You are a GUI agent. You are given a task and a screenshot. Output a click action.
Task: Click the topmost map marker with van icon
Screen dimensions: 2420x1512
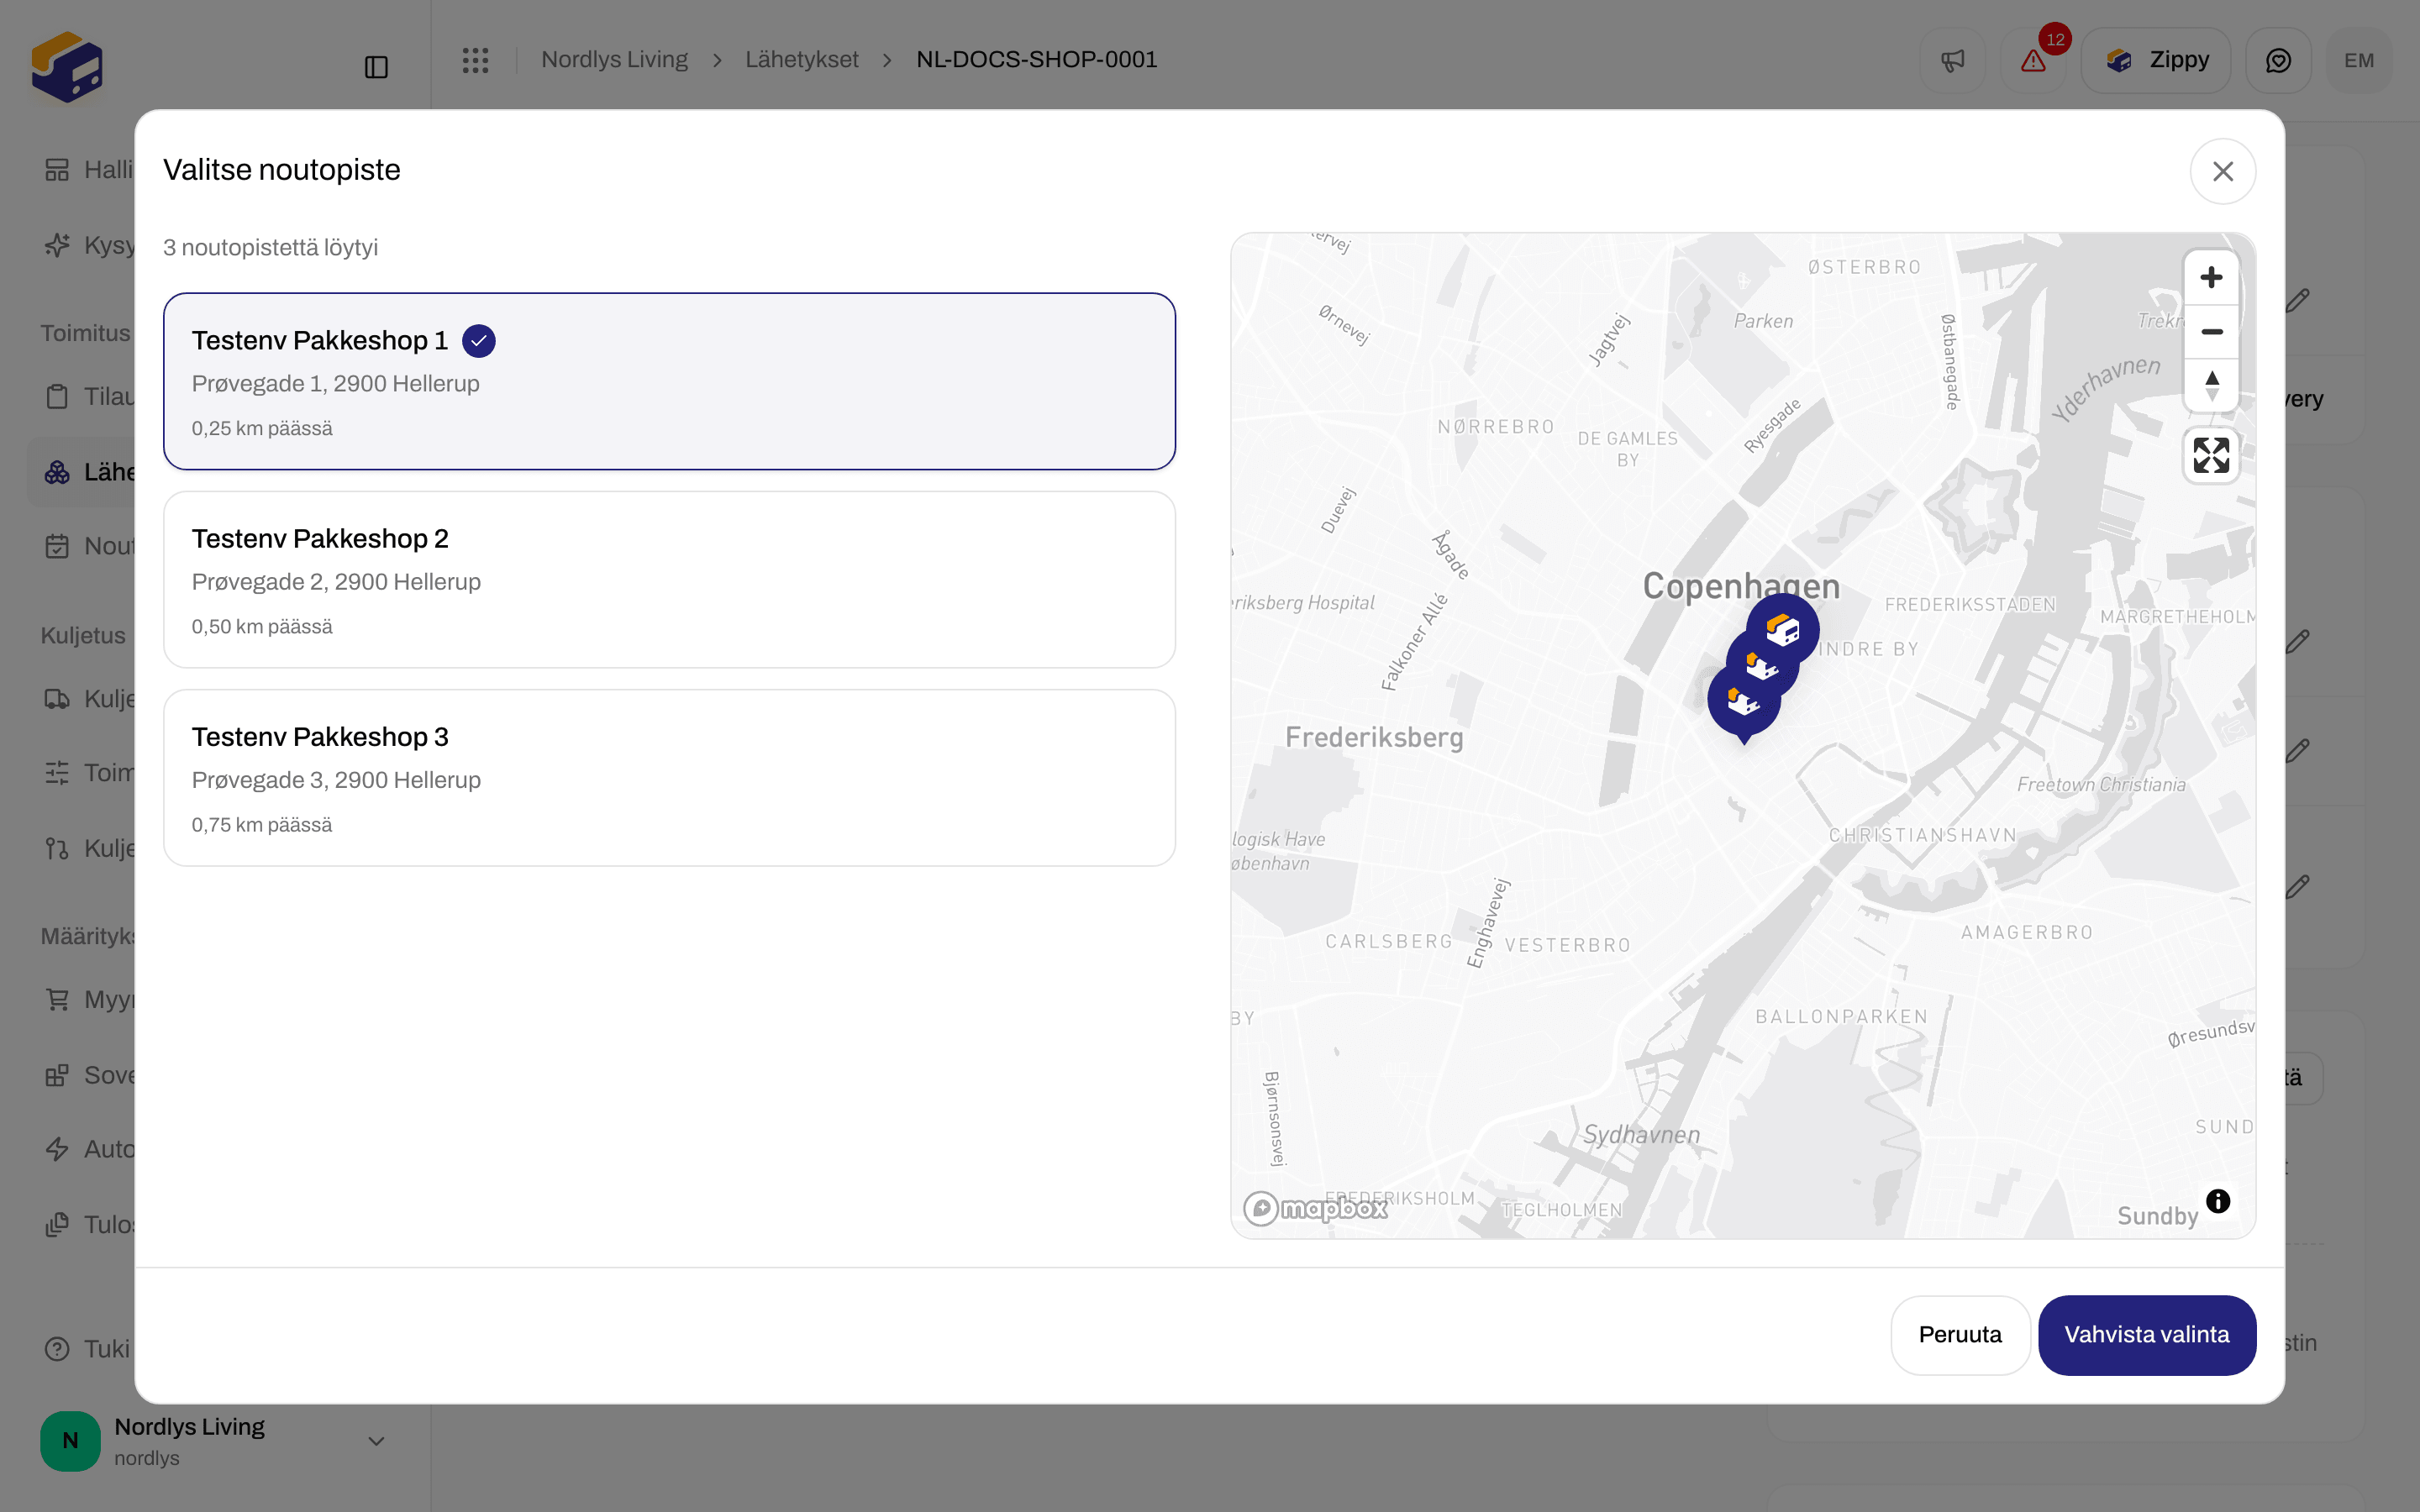[x=1782, y=630]
